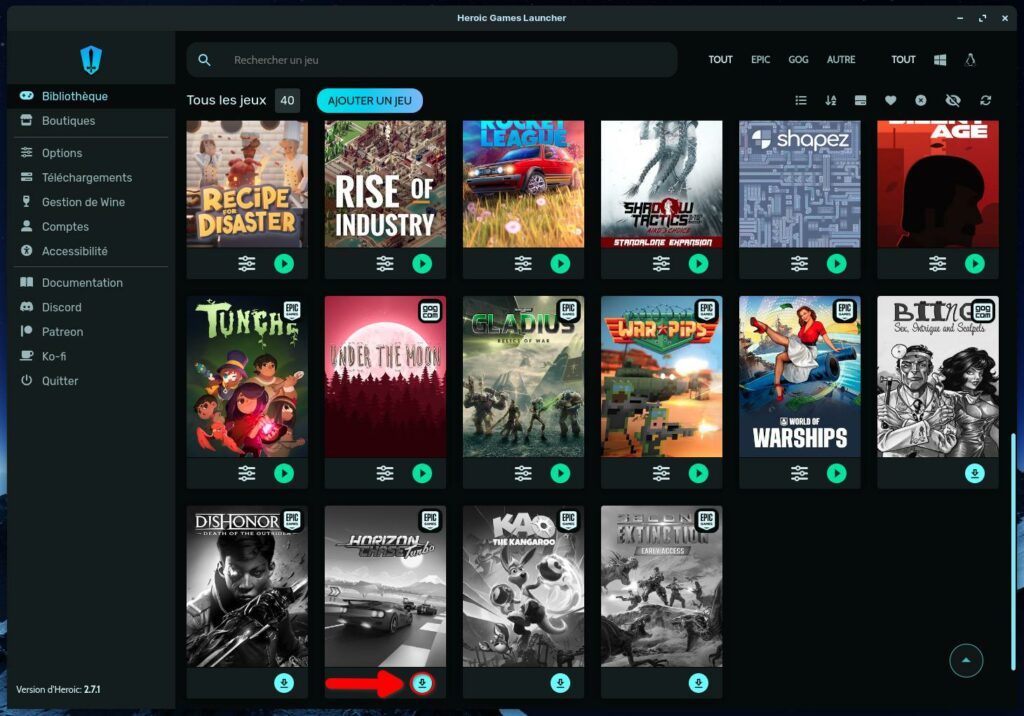Open Gestion de Wine in the sidebar

83,202
